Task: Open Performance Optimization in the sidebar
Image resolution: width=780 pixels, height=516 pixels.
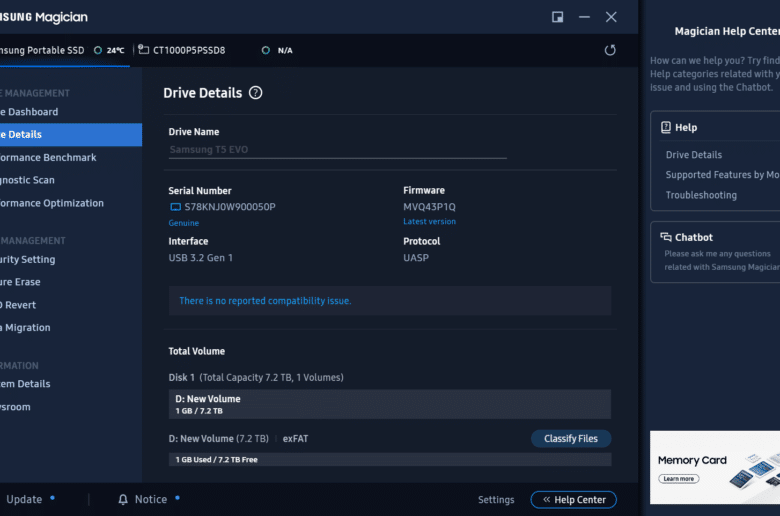Action: [71, 203]
